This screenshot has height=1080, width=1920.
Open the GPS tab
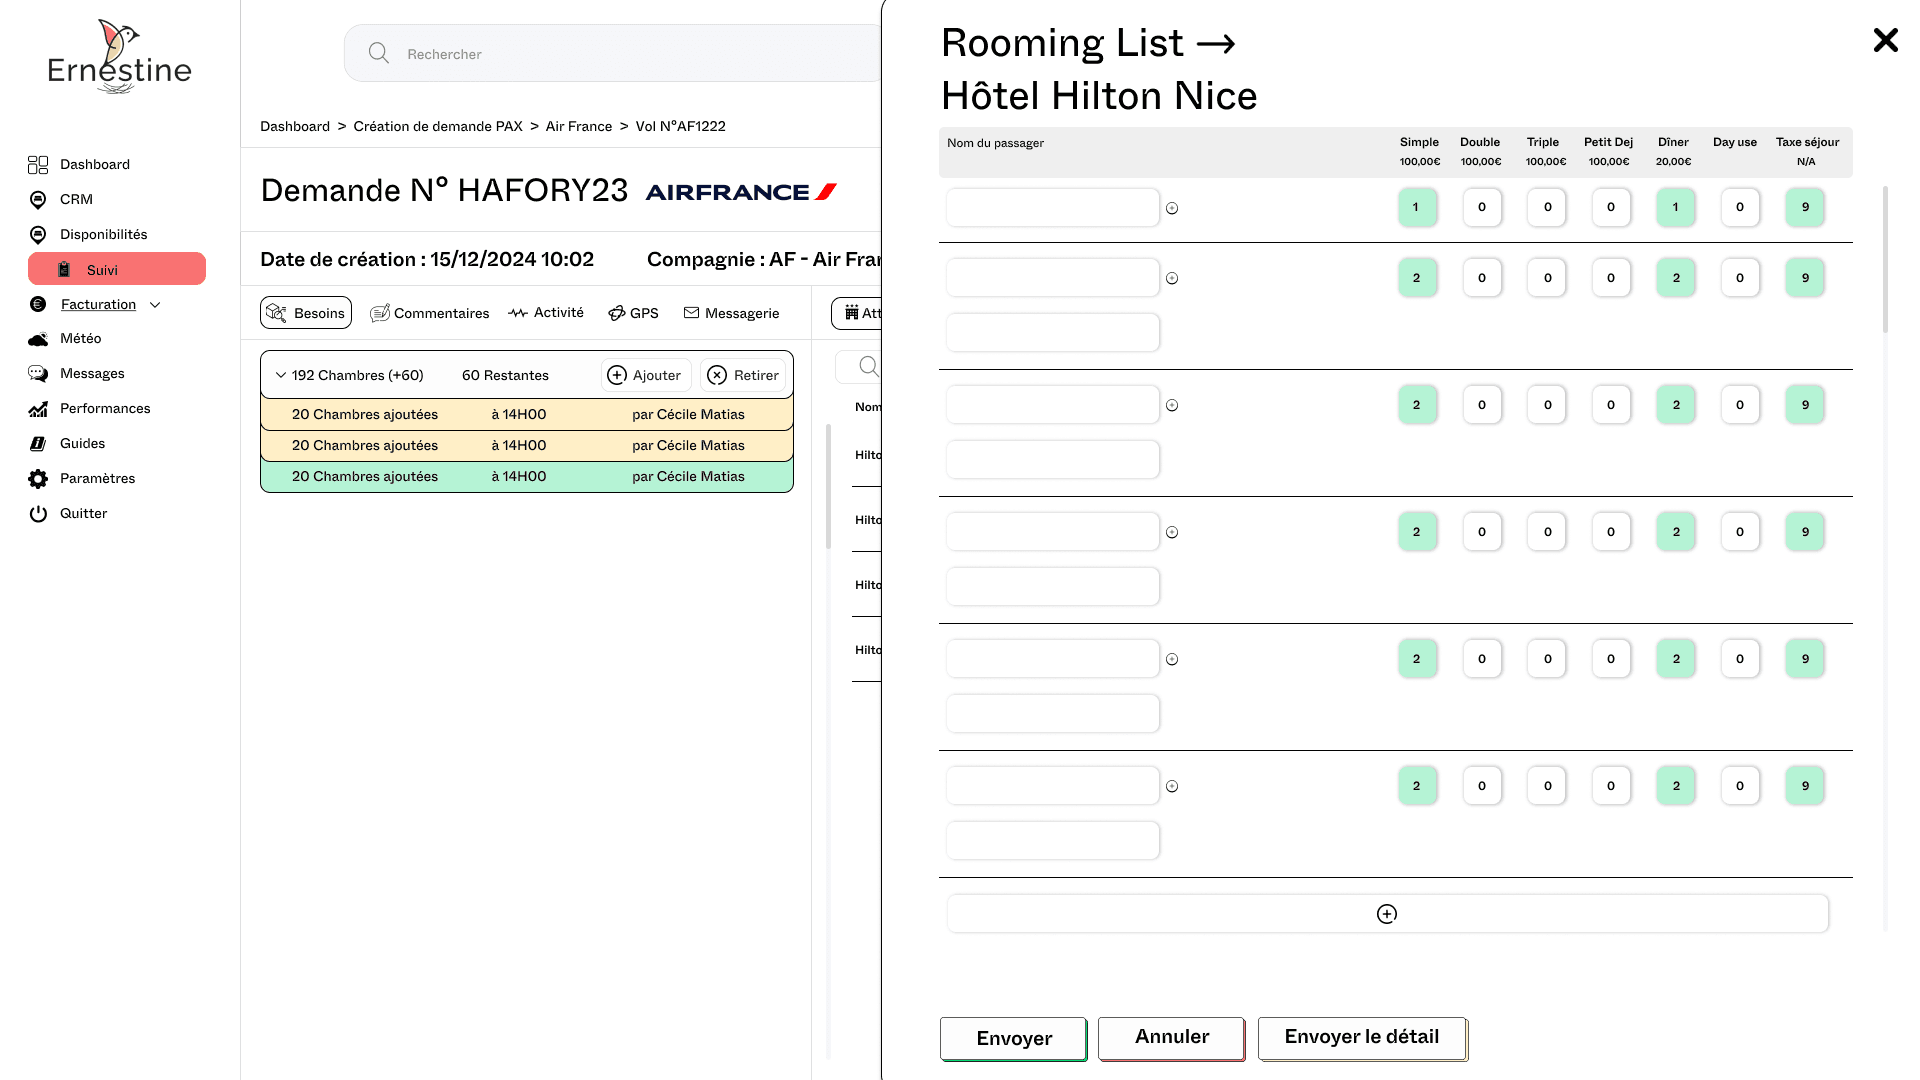633,313
